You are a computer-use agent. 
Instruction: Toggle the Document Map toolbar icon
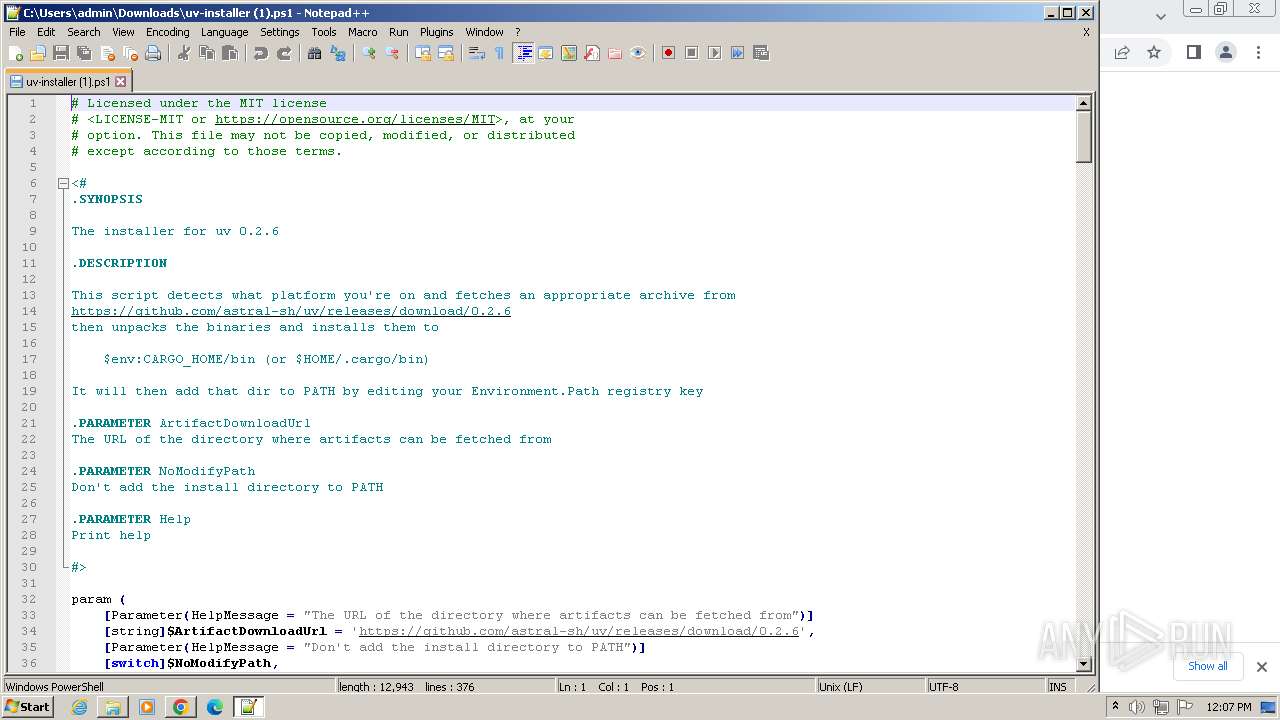click(x=569, y=53)
